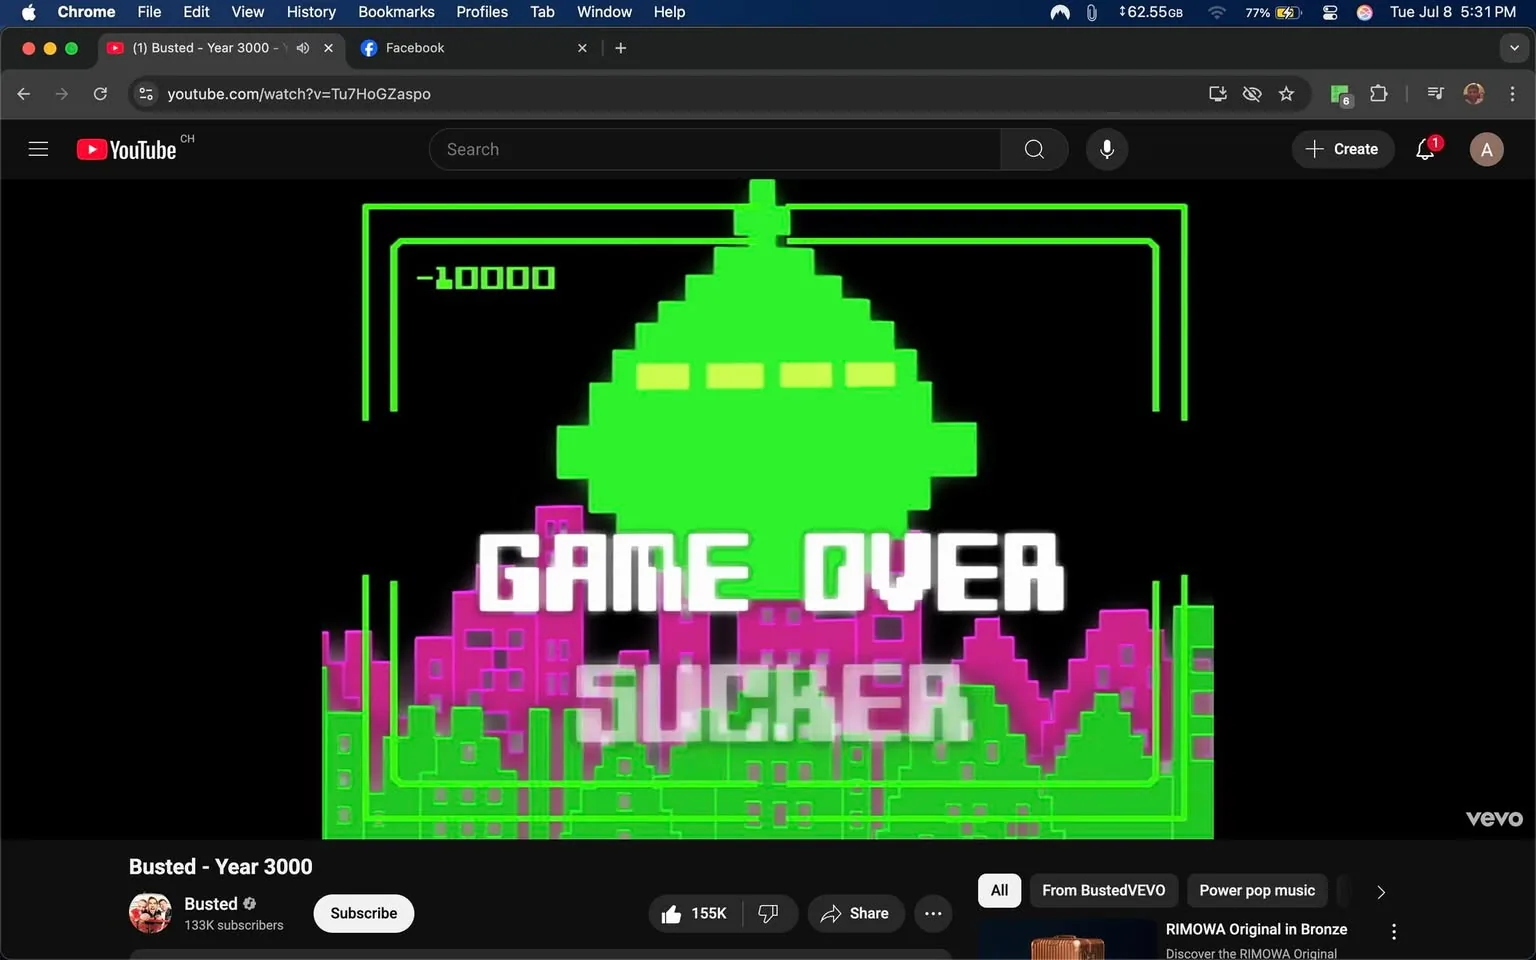This screenshot has width=1536, height=960.
Task: Open the more actions menu under the video
Action: (932, 913)
